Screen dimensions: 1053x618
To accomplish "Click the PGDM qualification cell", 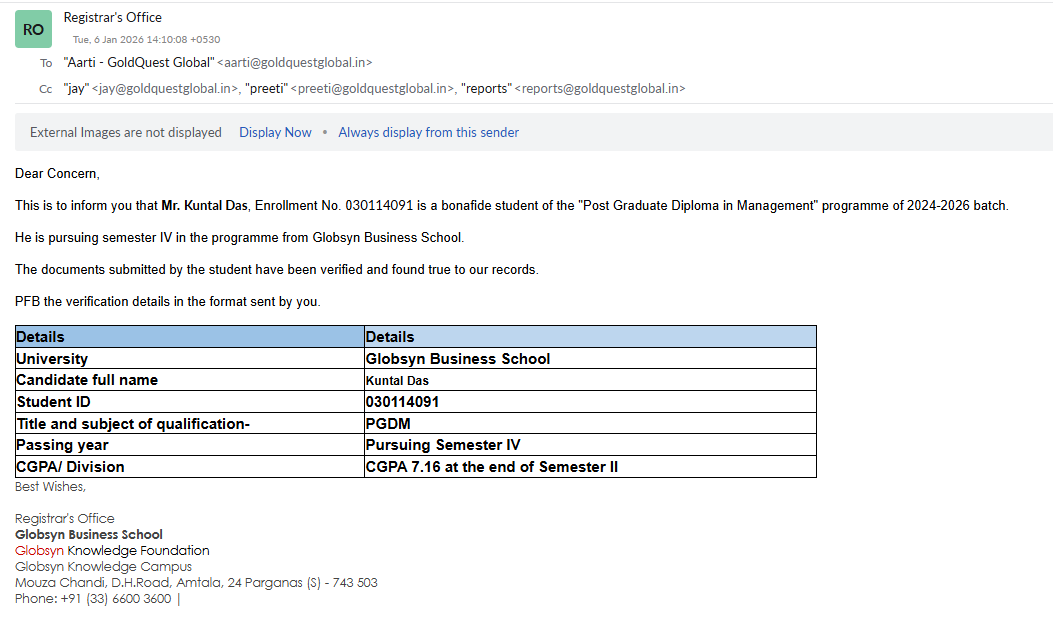I will 388,424.
